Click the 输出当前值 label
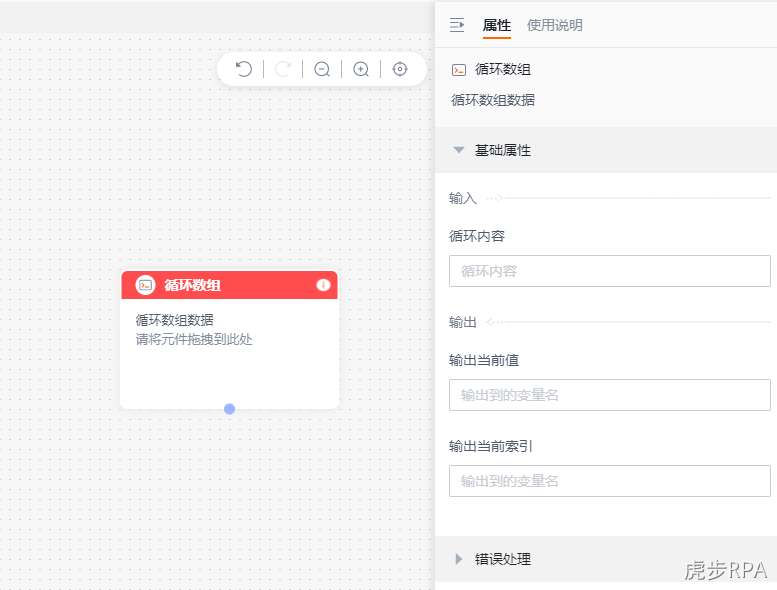 [x=484, y=360]
